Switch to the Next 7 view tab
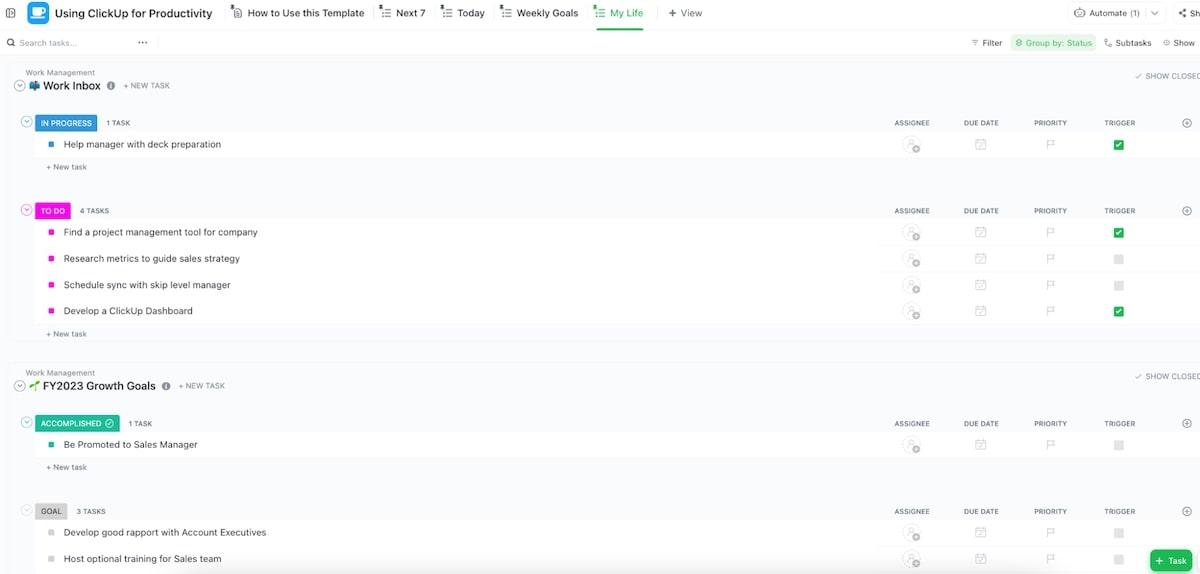The image size is (1200, 574). point(403,13)
